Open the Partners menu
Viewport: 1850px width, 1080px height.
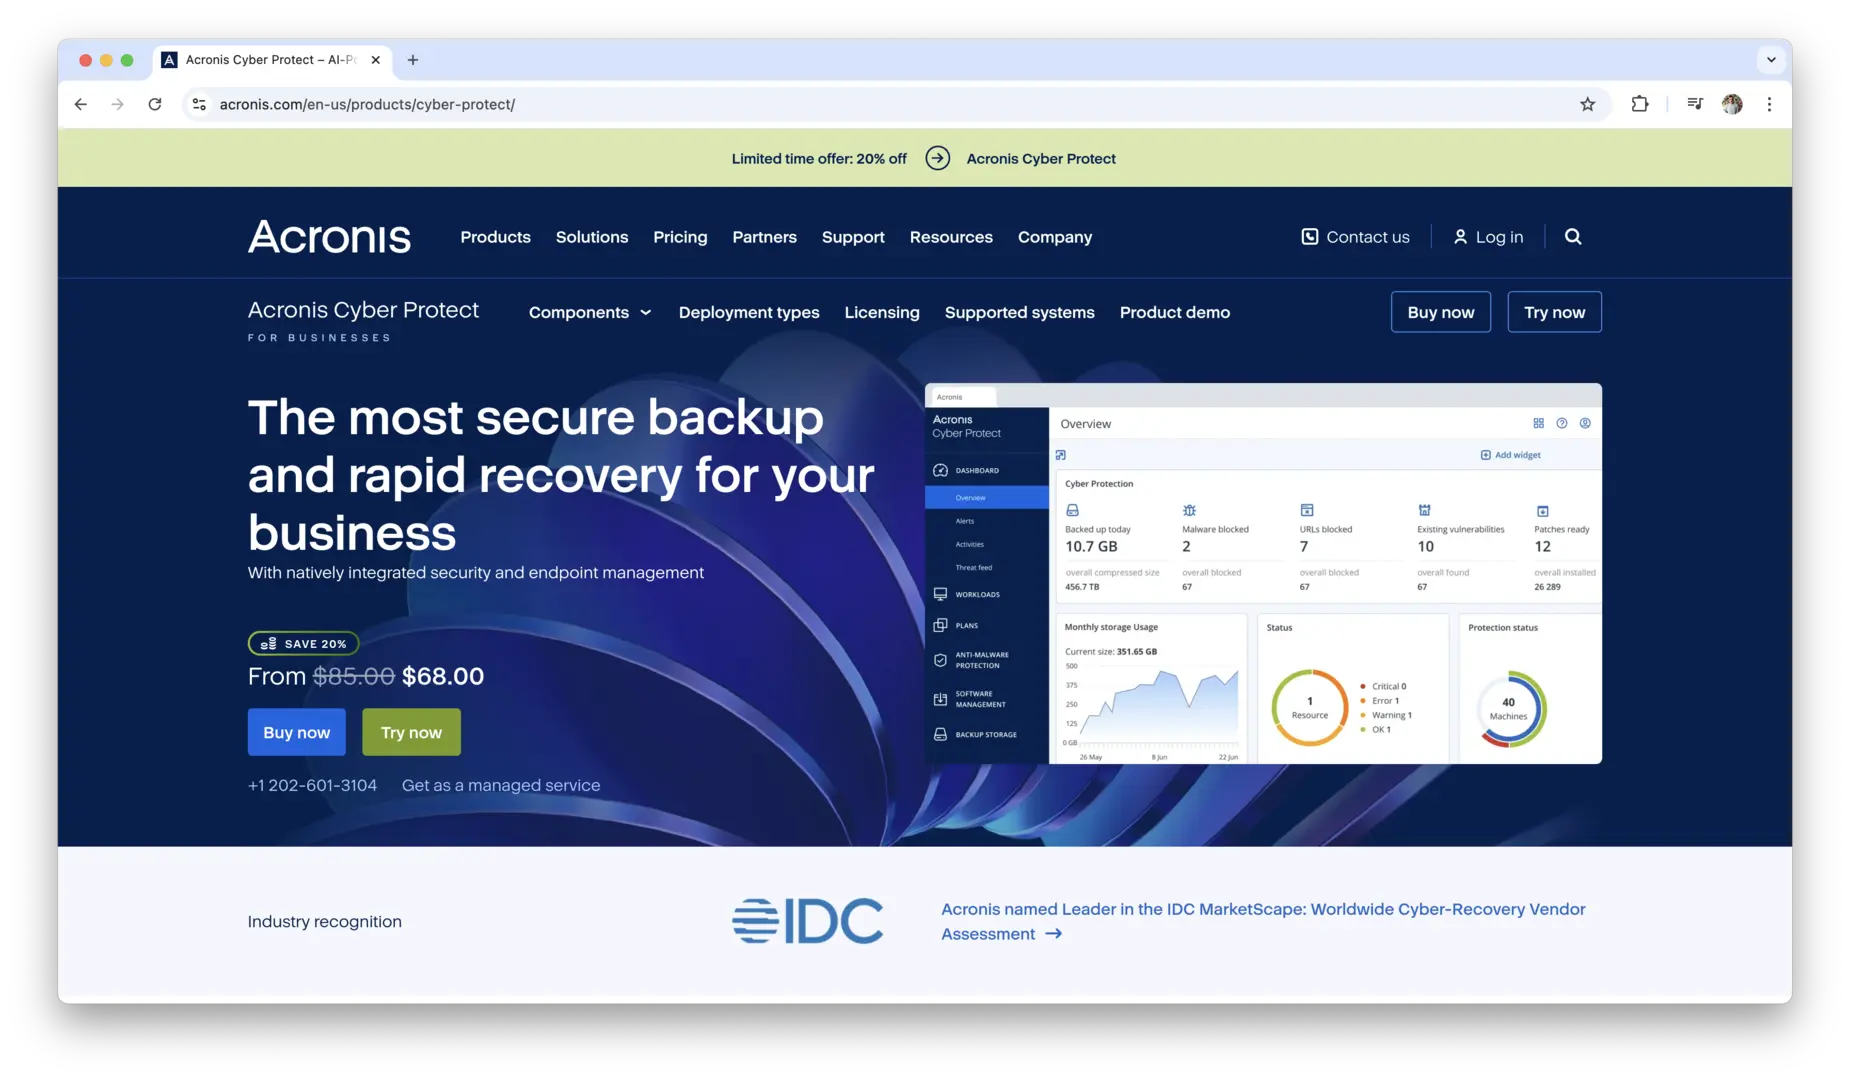click(764, 237)
